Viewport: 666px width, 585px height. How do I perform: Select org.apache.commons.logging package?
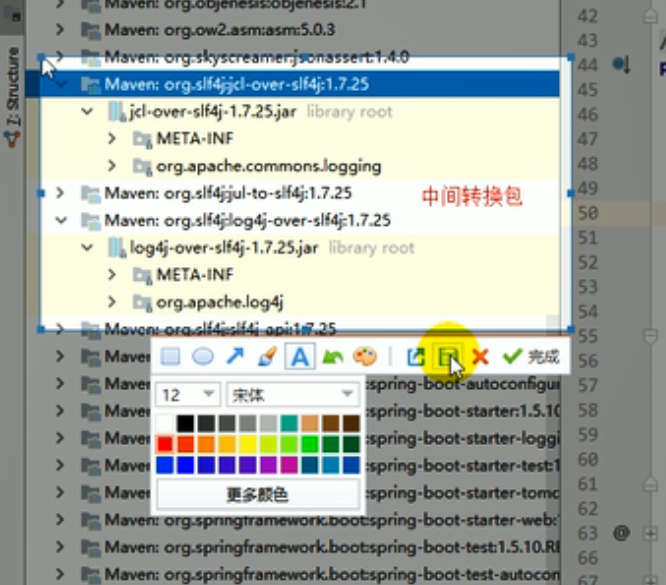click(x=257, y=166)
